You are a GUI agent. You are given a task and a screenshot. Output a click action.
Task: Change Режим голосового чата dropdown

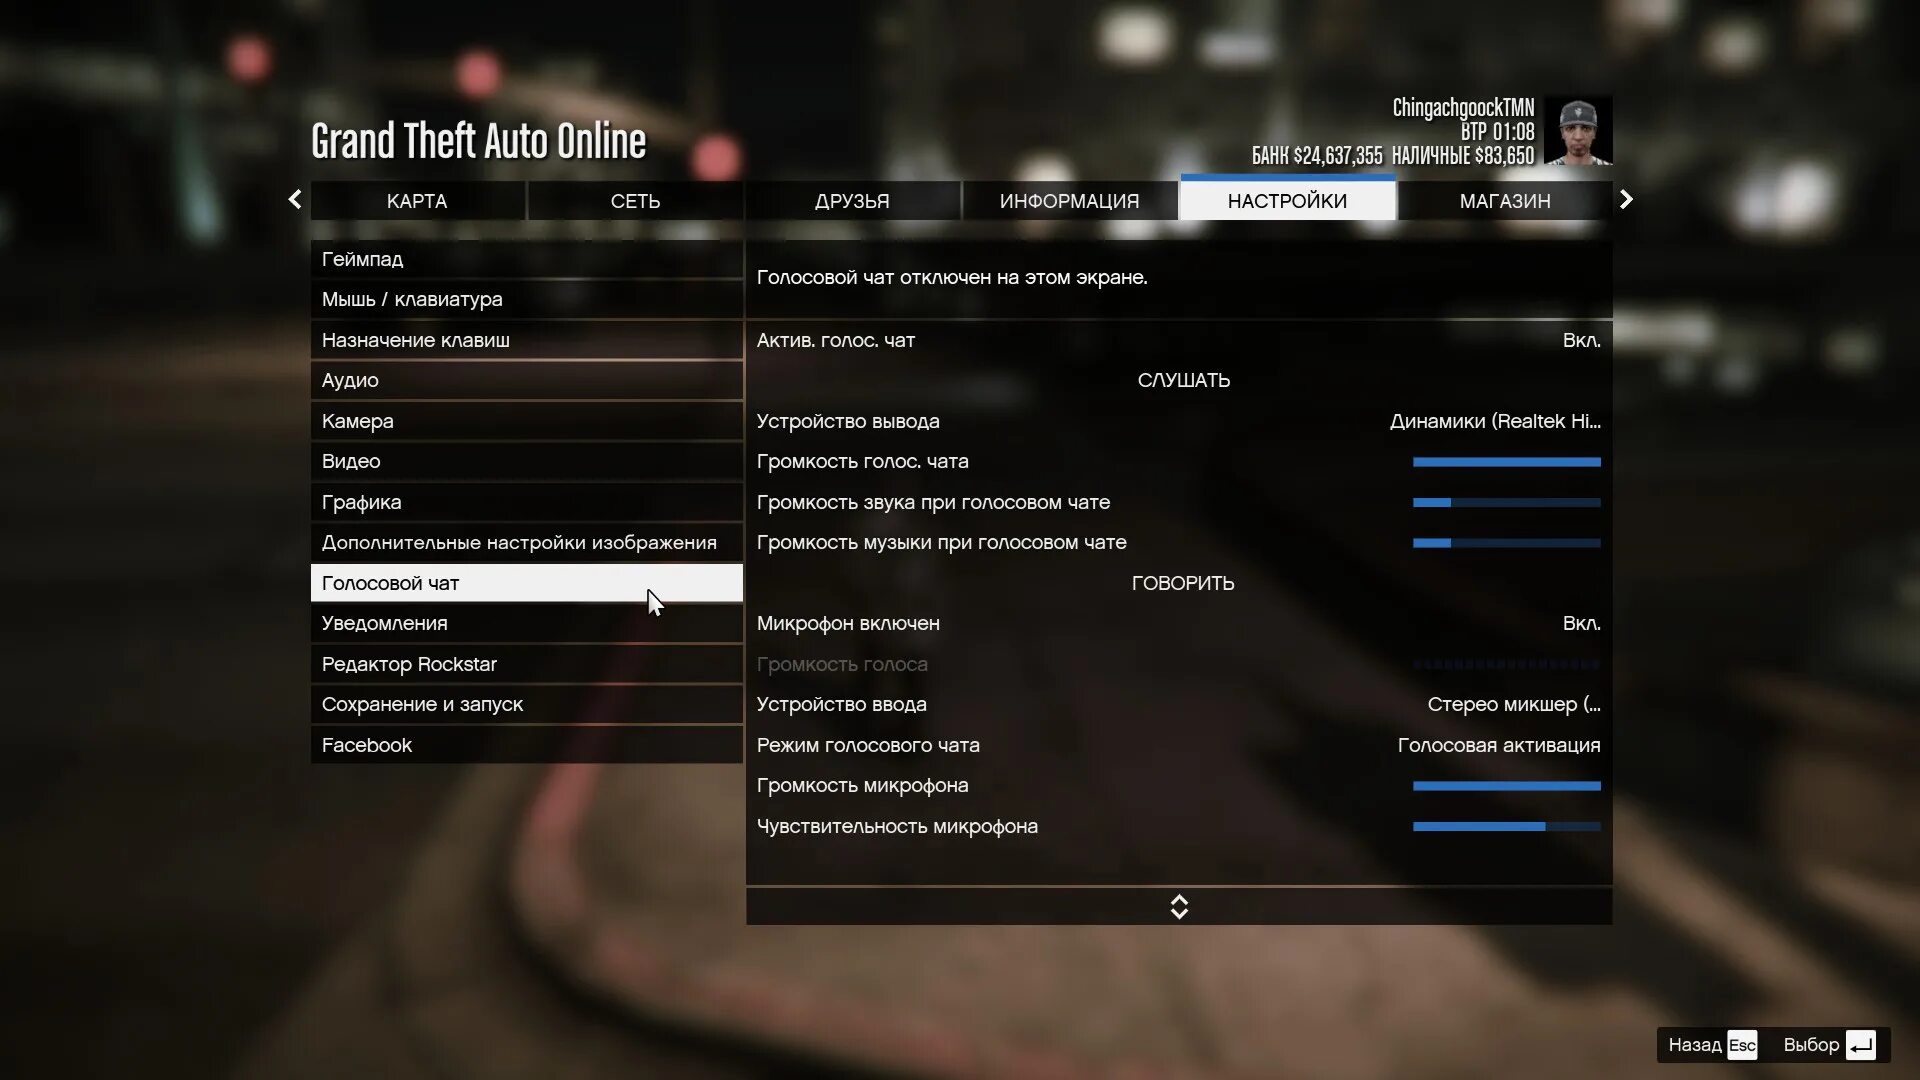[x=1499, y=745]
